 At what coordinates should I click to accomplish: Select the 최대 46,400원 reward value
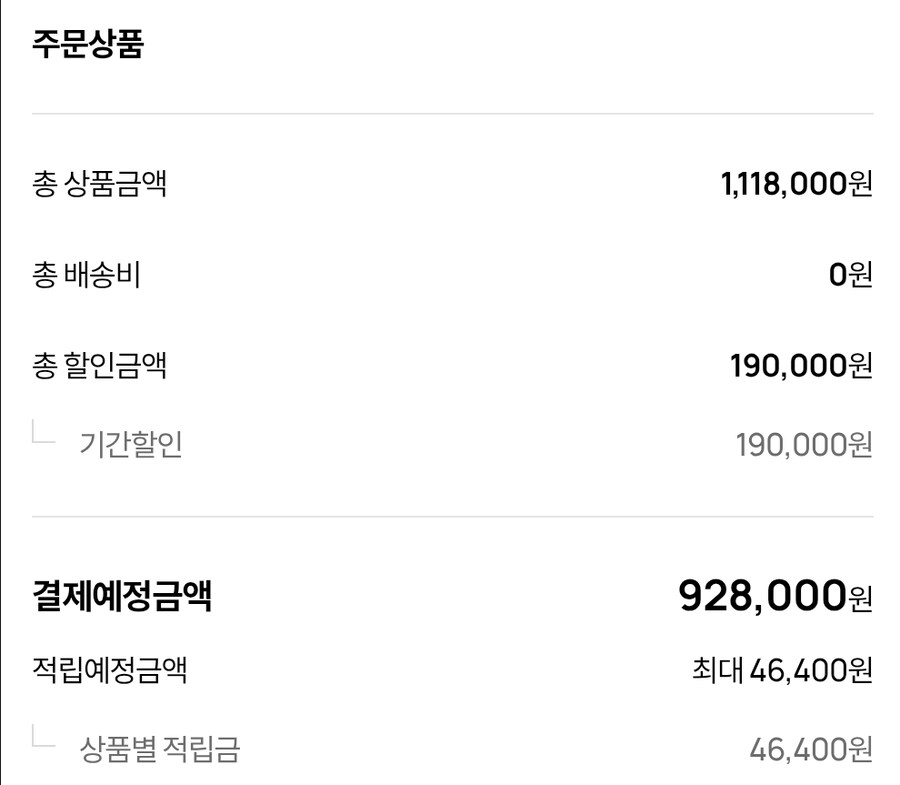782,670
